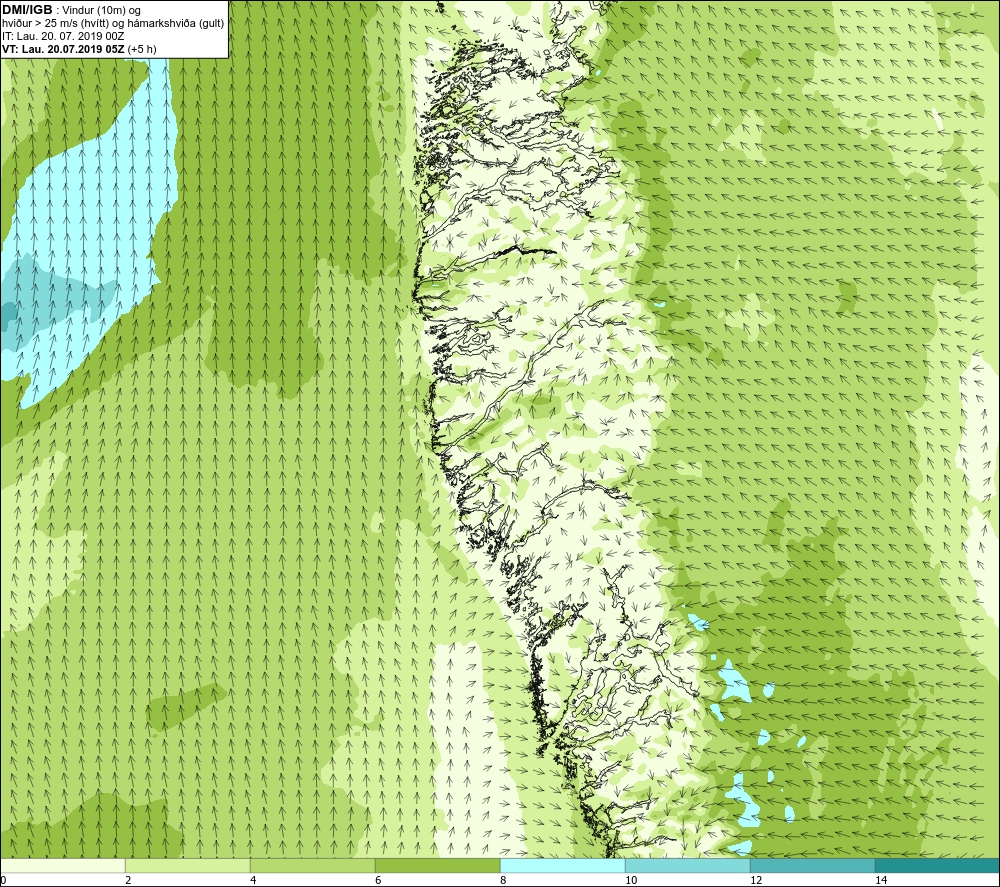Click the '0' scale label
This screenshot has height=887, width=1000.
pyautogui.click(x=3, y=880)
